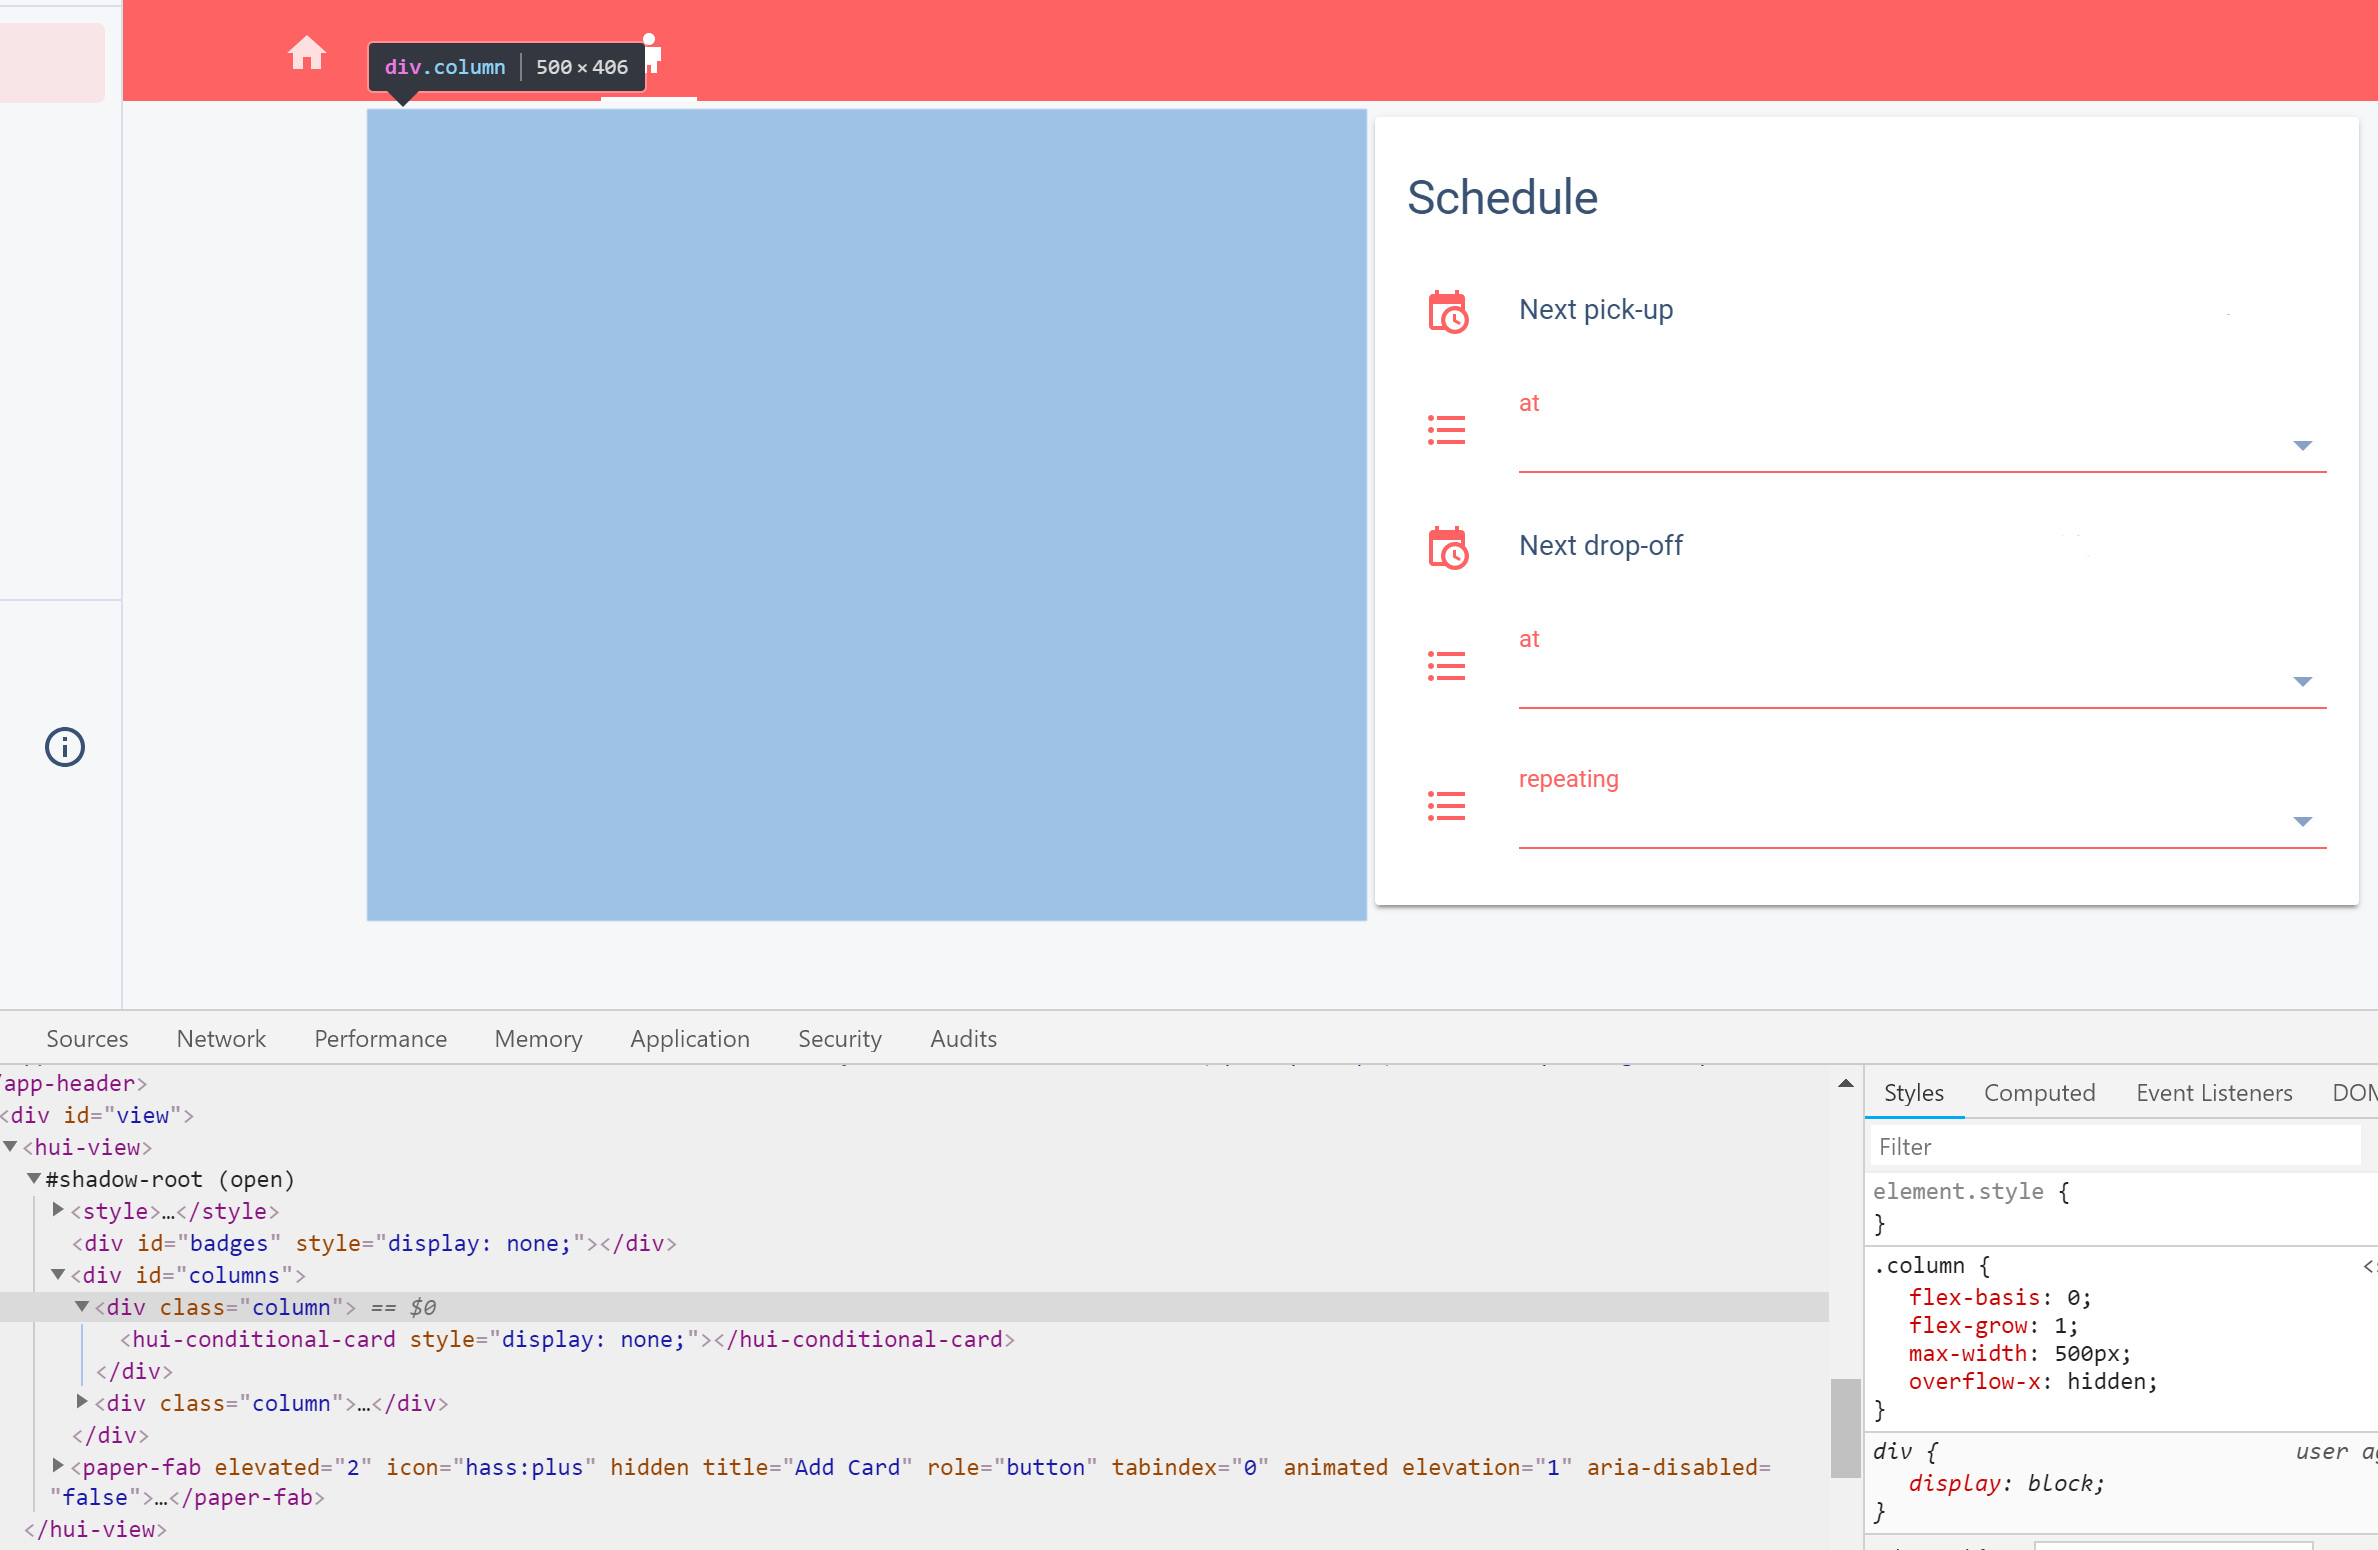Click the Next drop-off calendar clock icon
This screenshot has height=1550, width=2378.
(x=1447, y=547)
